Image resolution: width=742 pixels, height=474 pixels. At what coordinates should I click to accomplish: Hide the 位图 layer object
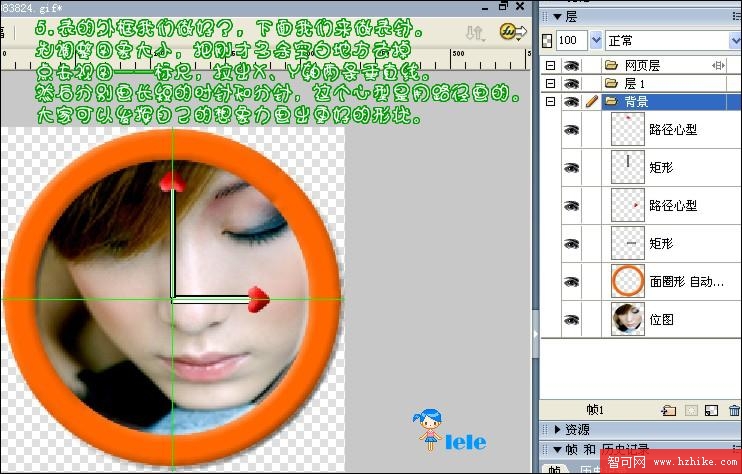pyautogui.click(x=571, y=319)
